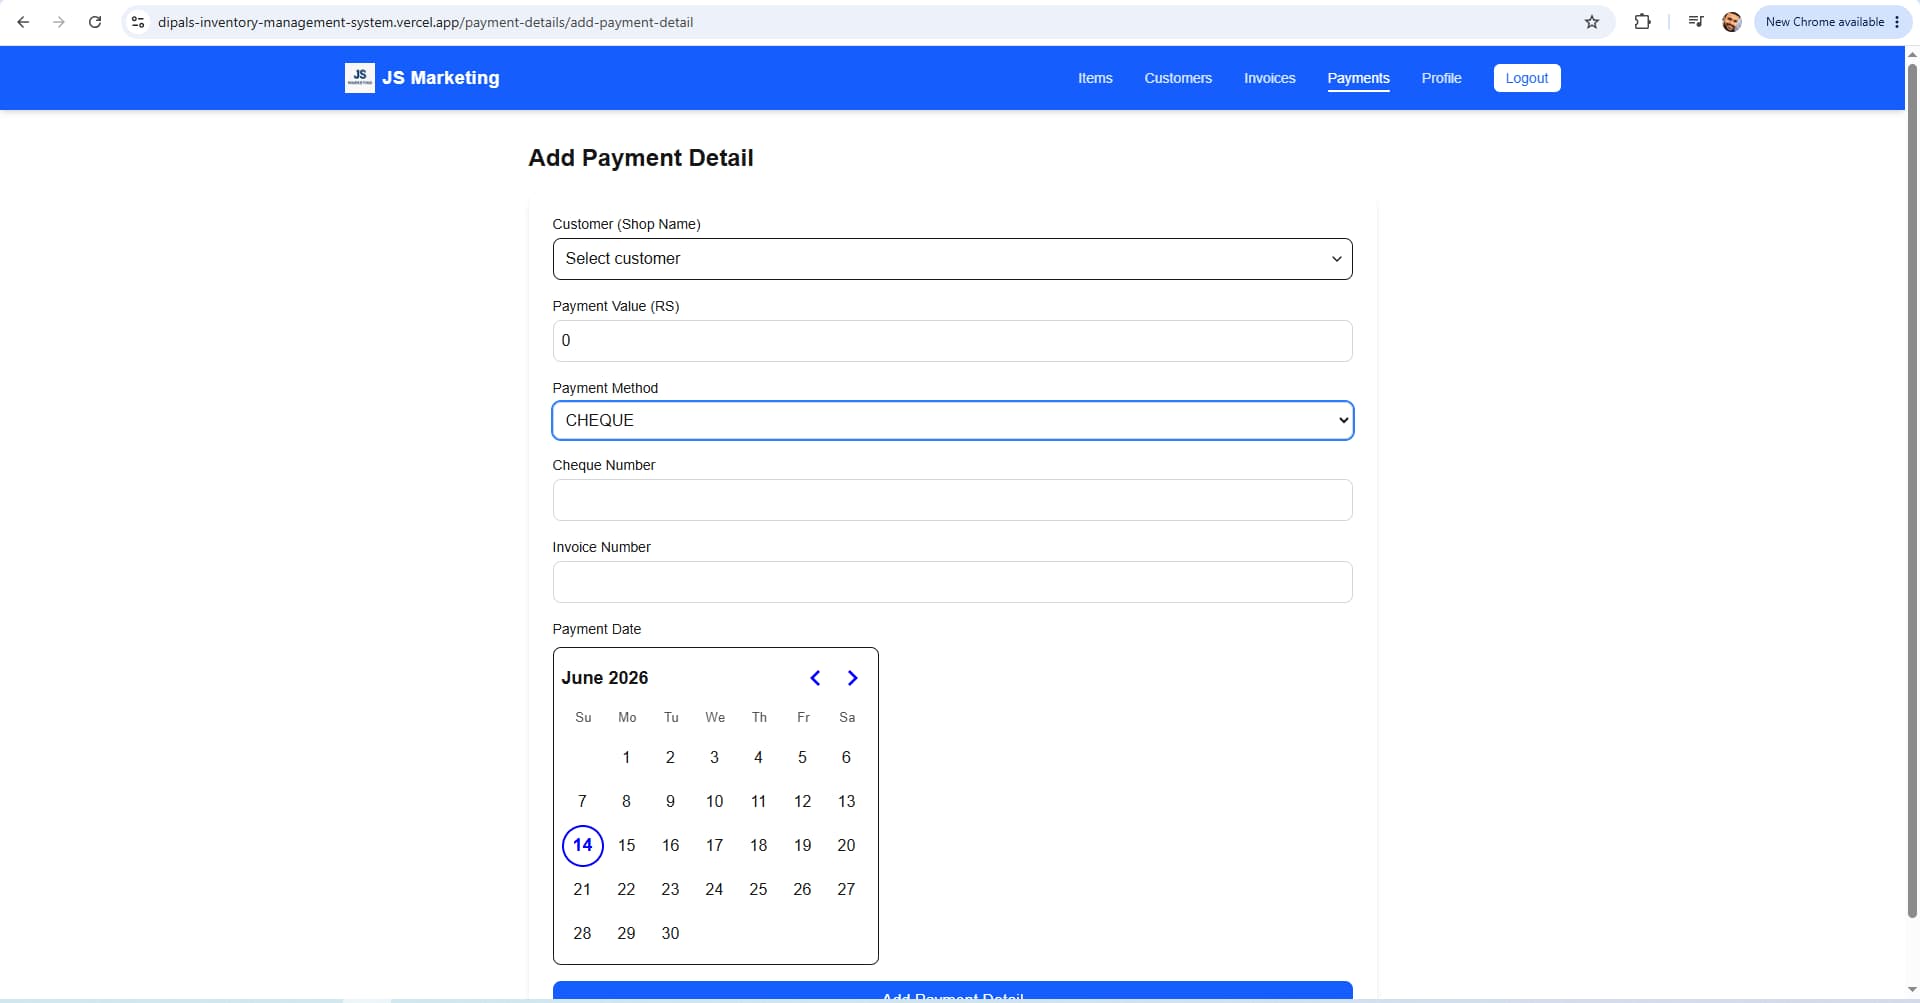Select June 25 in the calendar

(758, 890)
